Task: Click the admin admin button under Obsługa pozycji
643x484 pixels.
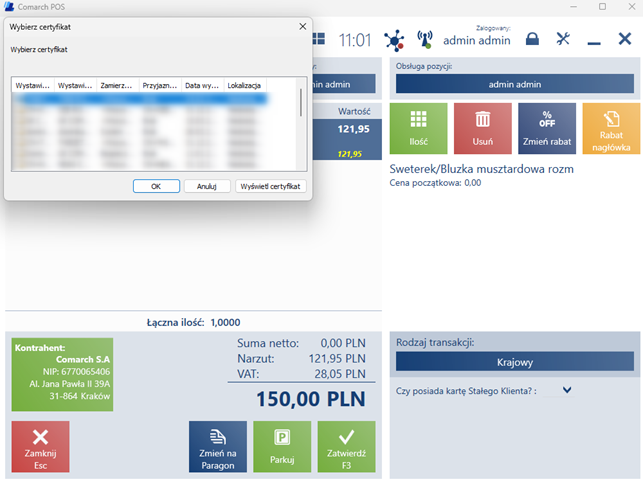Action: 515,84
